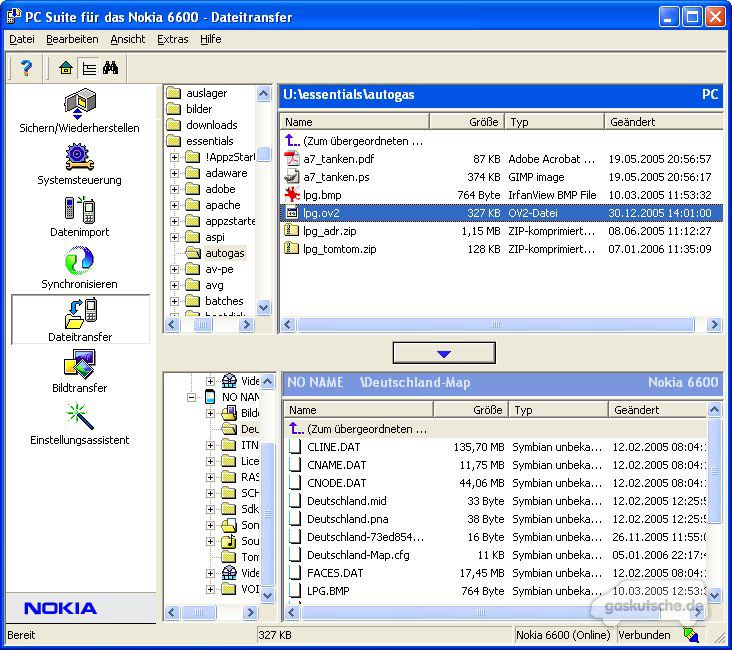This screenshot has width=732, height=650.
Task: Click the a7_tanken.ps GIMP file icon
Action: pos(292,177)
